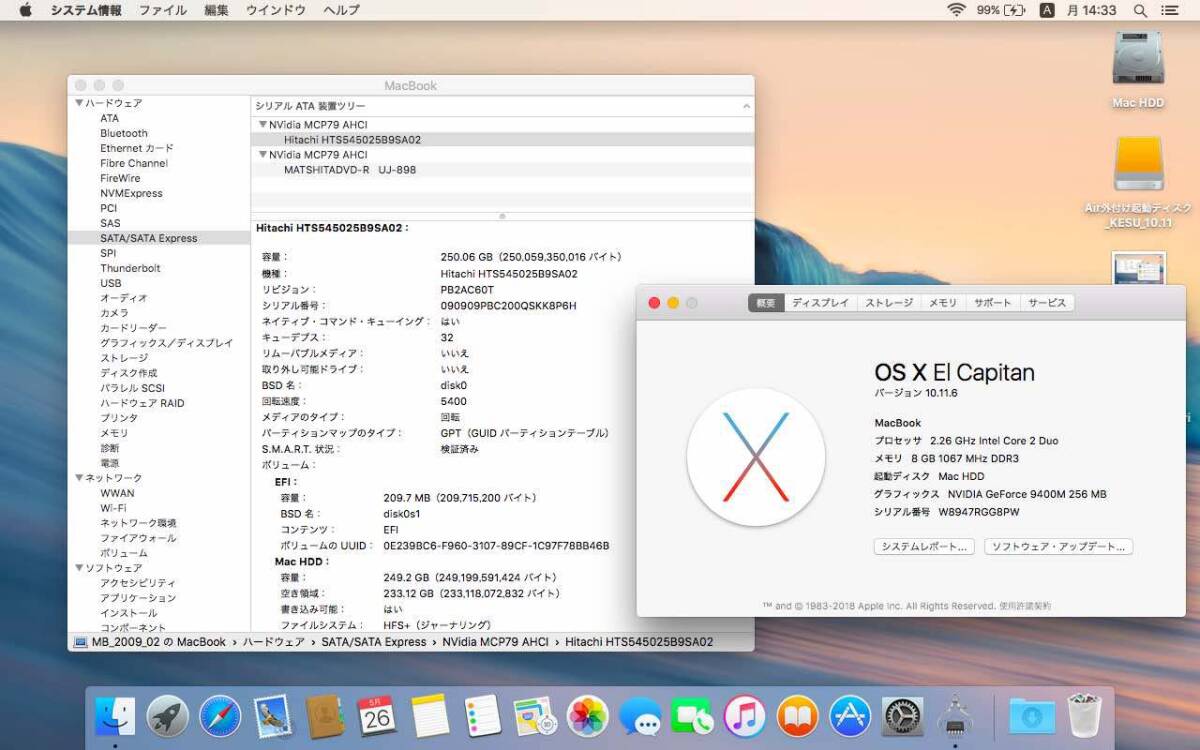Open Launchpad rocket icon in dock

tap(167, 716)
